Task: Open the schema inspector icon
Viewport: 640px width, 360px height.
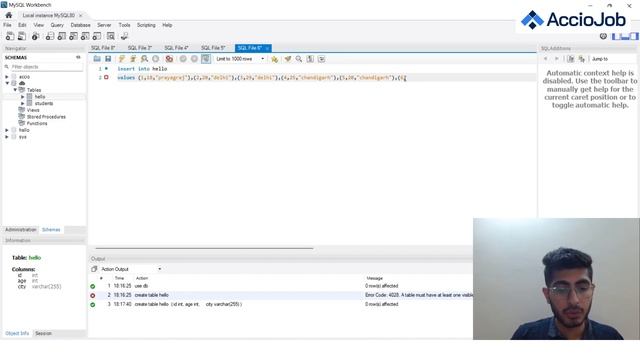Action: coord(36,36)
